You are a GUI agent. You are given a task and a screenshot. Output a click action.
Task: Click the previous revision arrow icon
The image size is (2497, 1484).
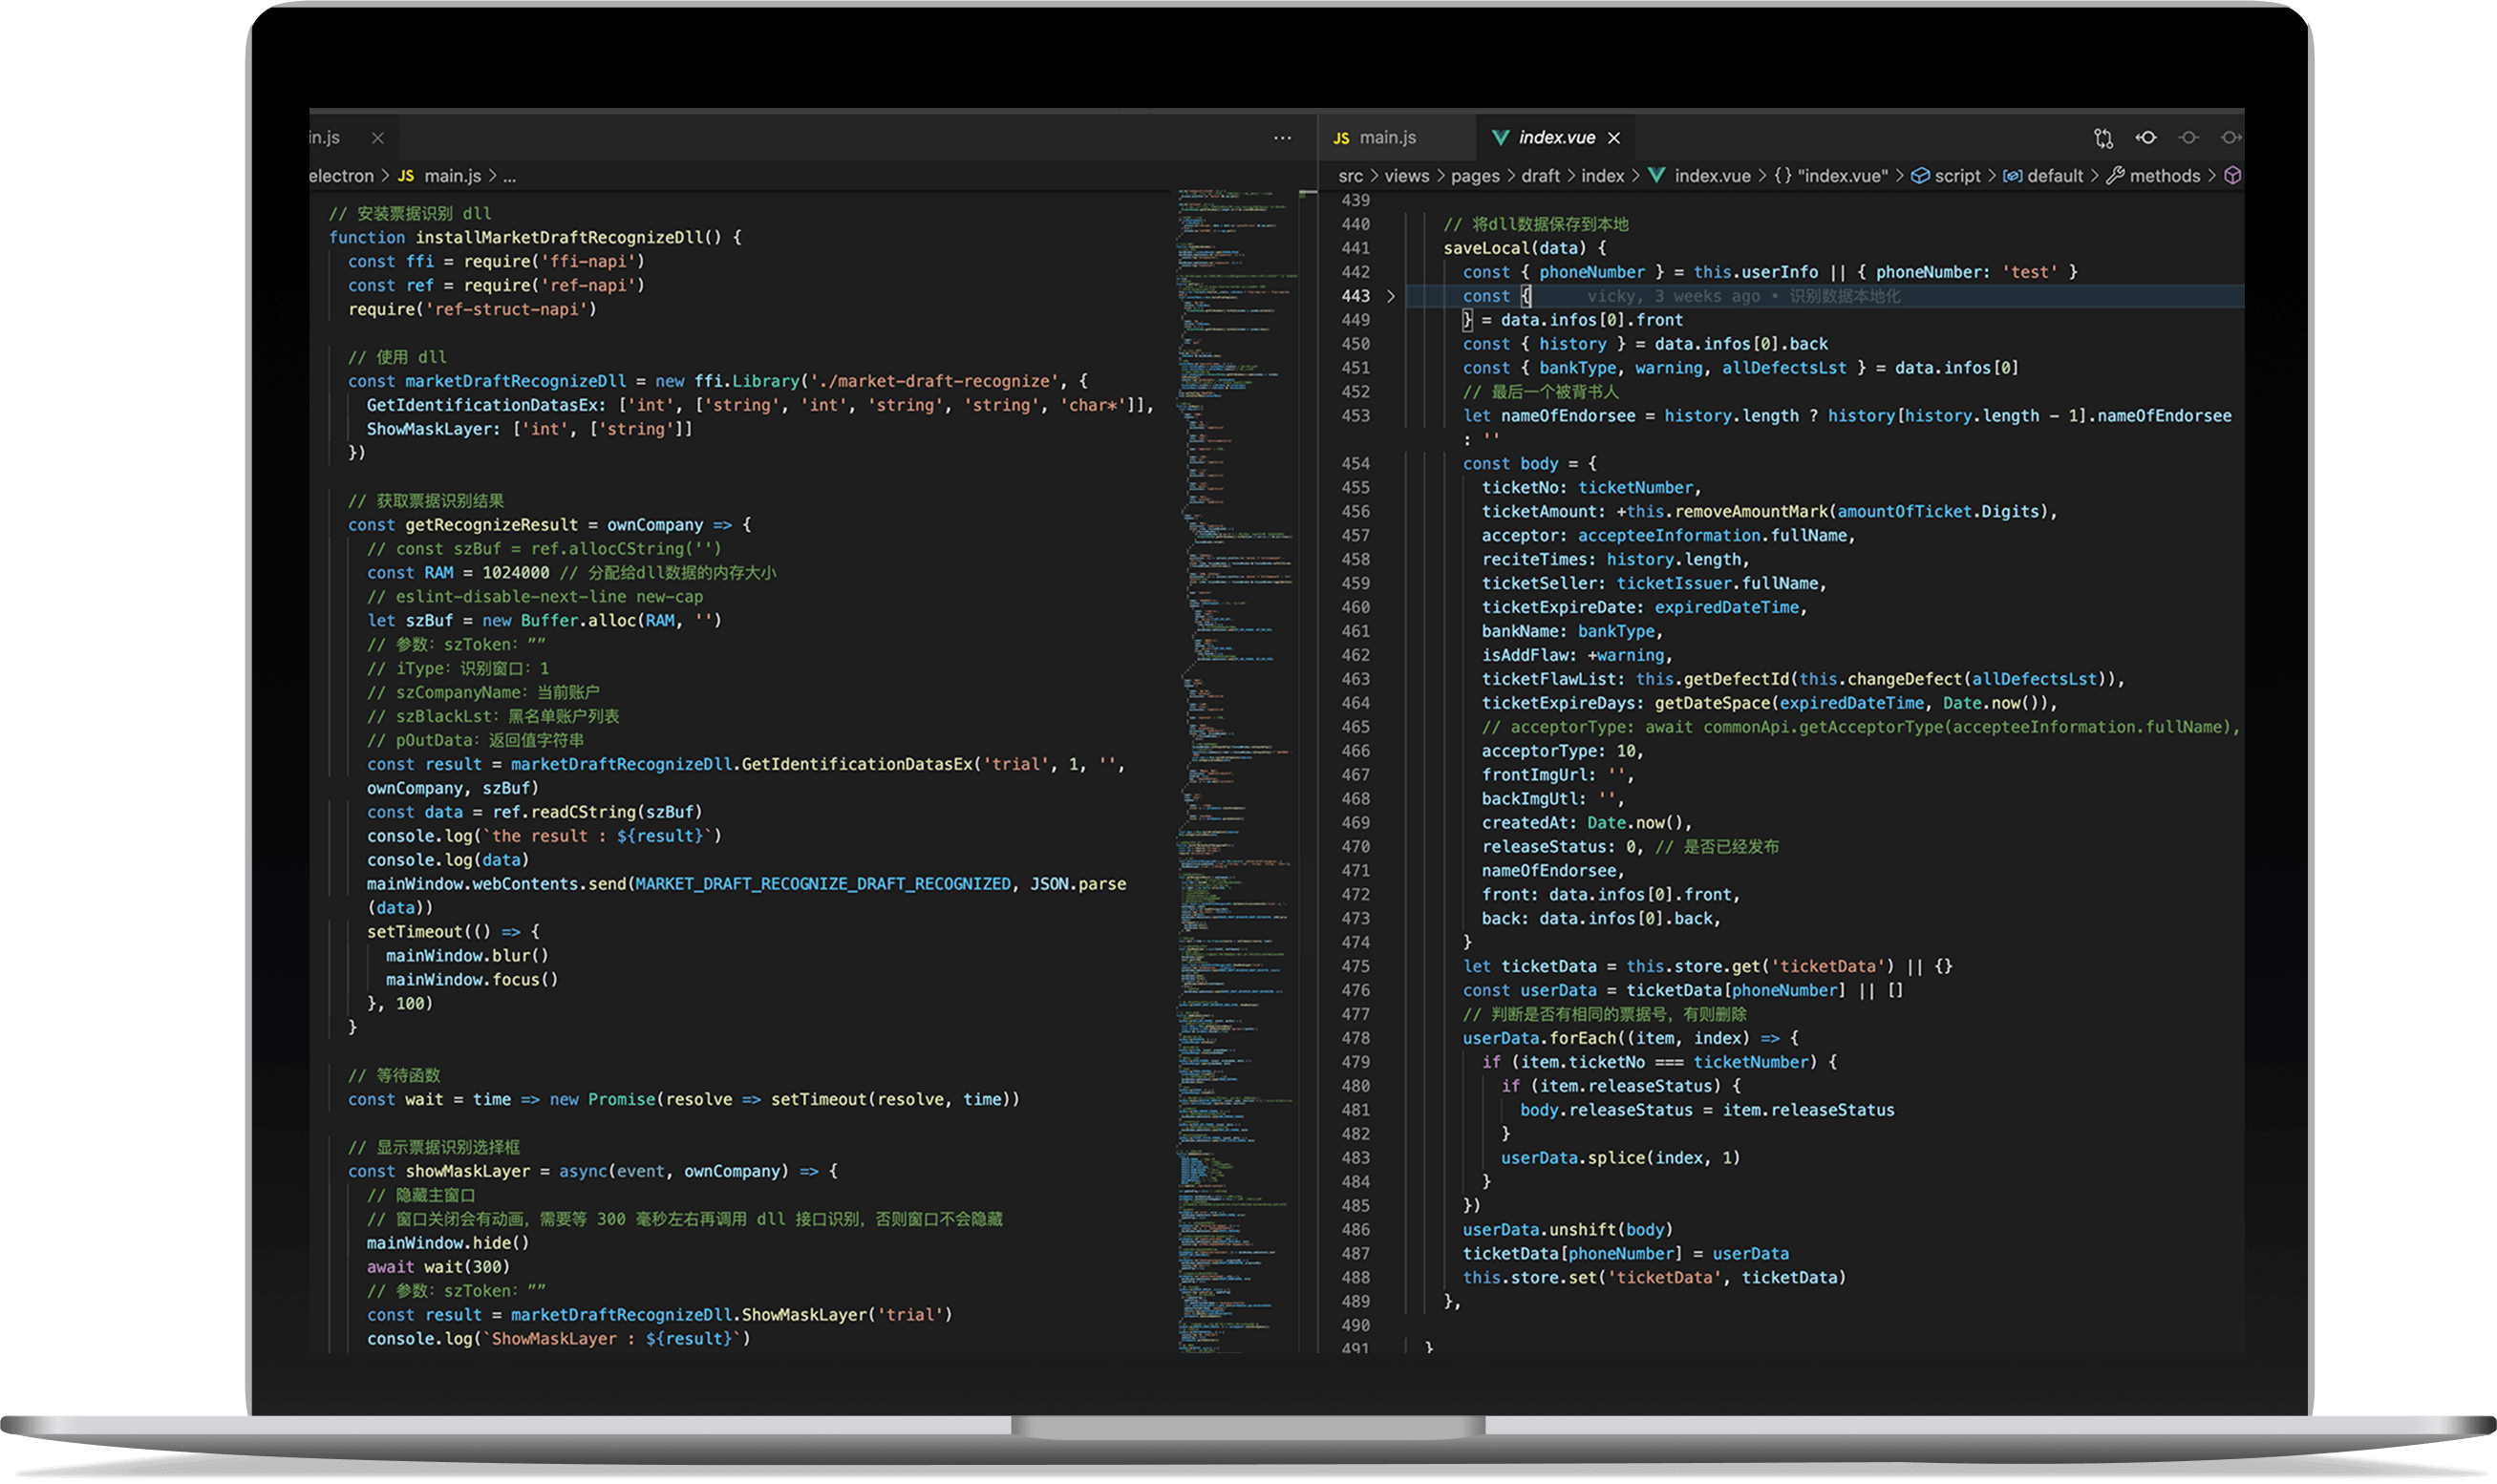pos(2146,138)
